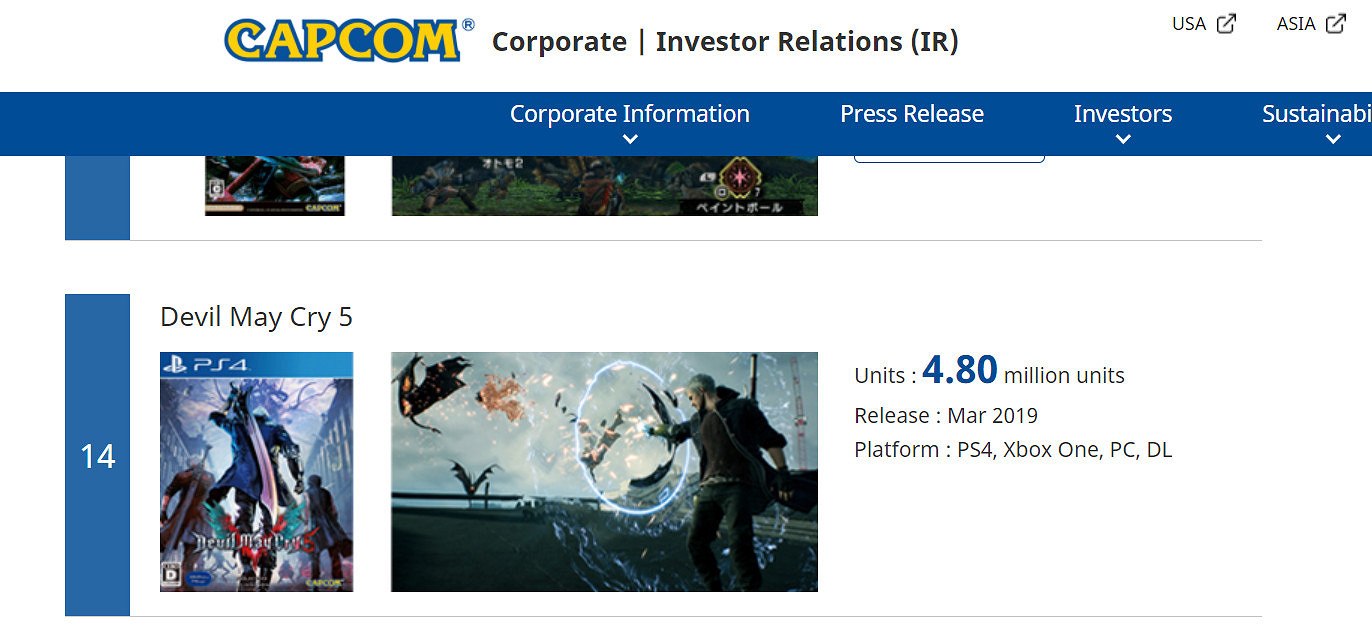The width and height of the screenshot is (1372, 641).
Task: Open the Press Release menu item
Action: tap(912, 114)
